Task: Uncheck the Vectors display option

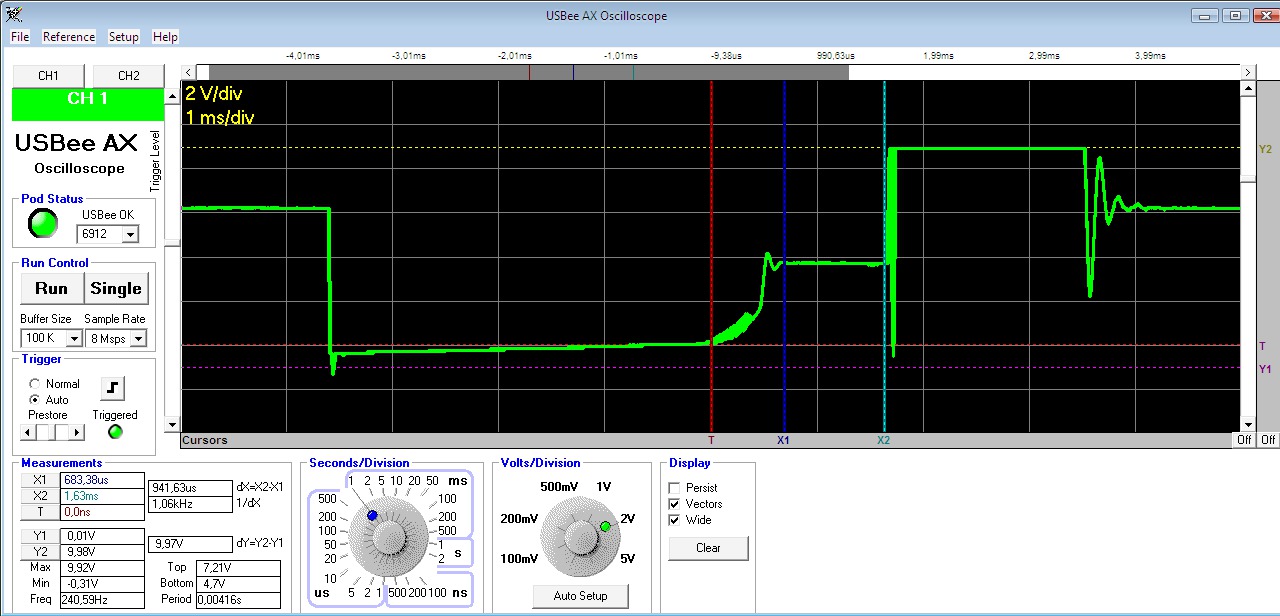Action: 674,504
